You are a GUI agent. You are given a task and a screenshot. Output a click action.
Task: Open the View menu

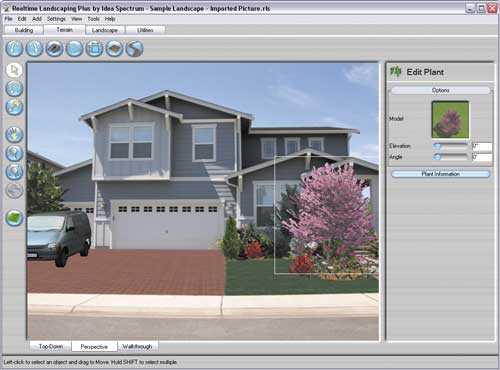tap(76, 19)
